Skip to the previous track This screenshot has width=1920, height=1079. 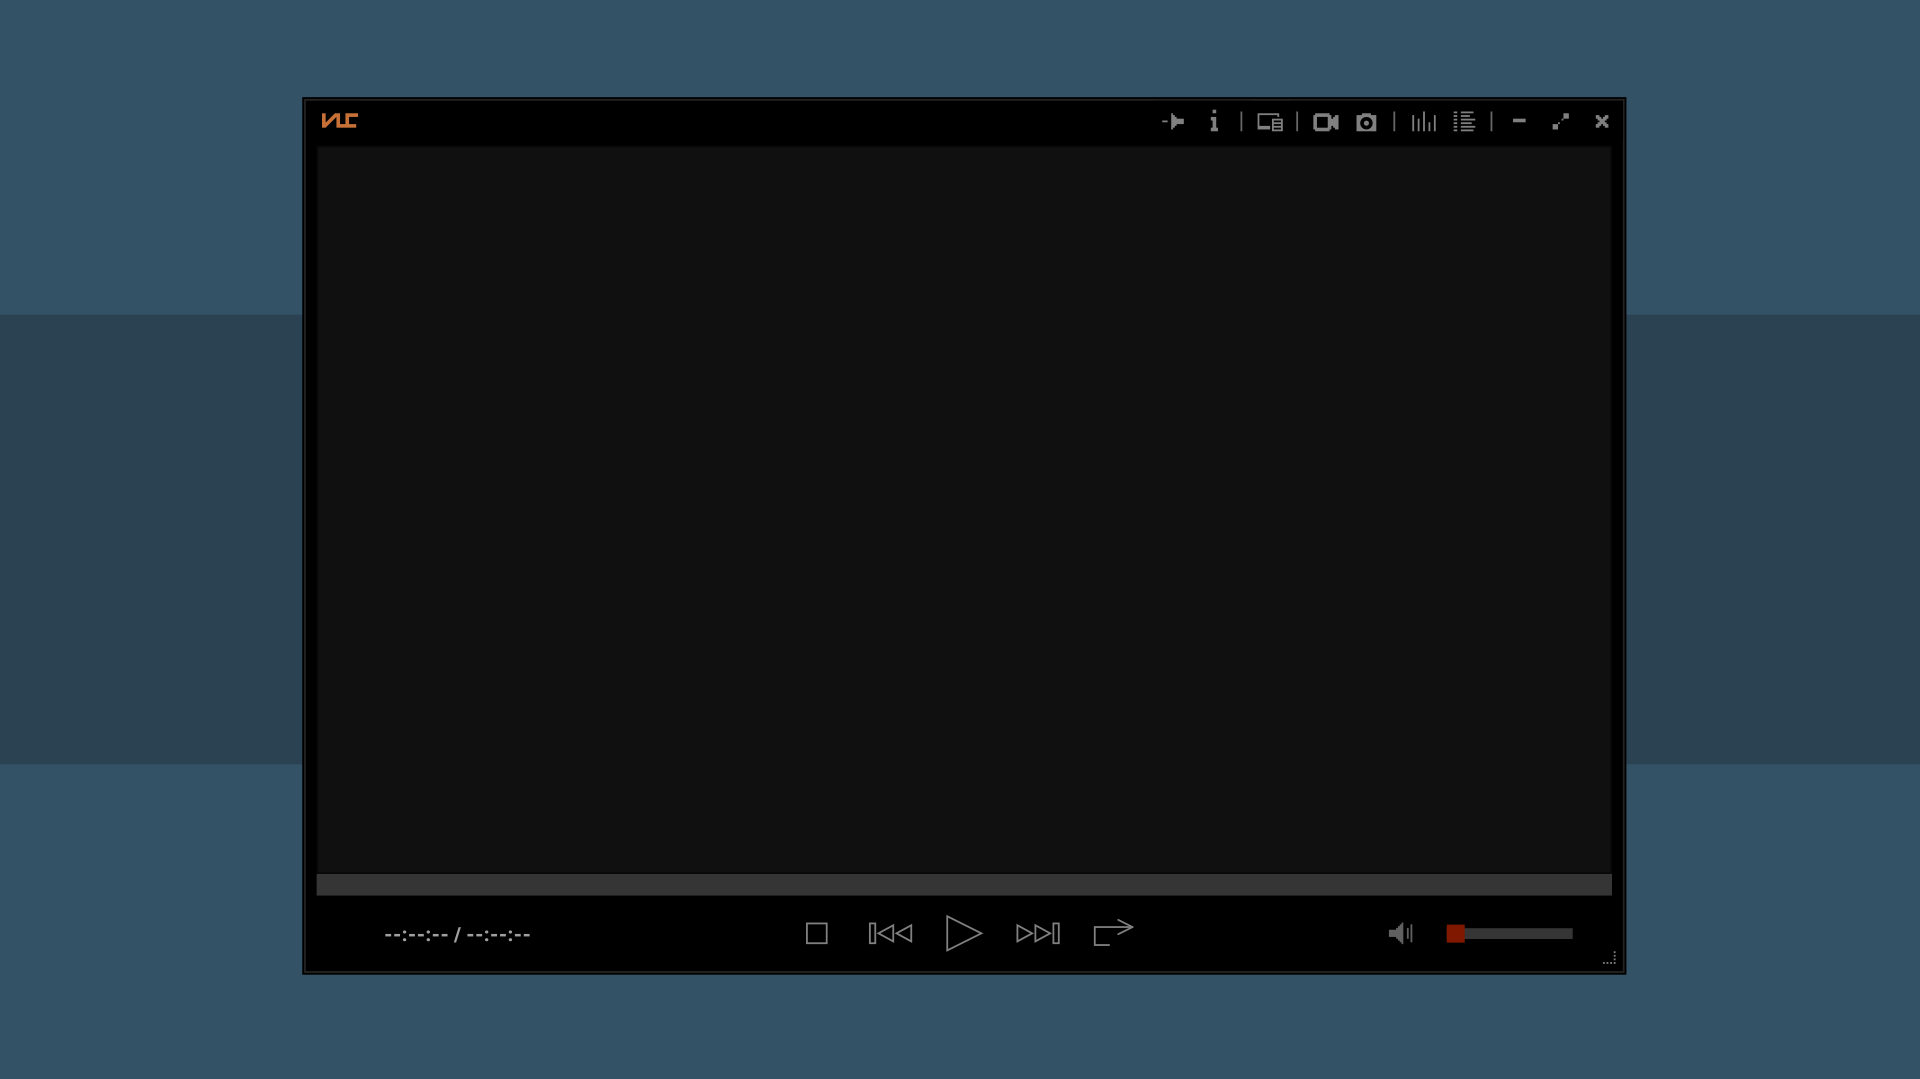point(889,933)
